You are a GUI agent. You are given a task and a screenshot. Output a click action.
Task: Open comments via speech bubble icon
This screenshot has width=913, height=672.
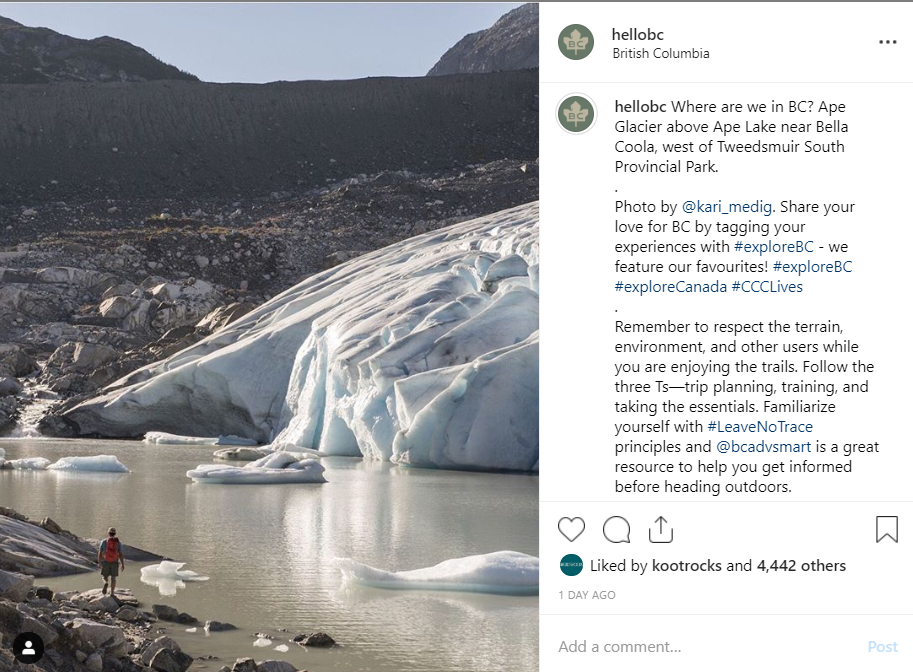[616, 529]
